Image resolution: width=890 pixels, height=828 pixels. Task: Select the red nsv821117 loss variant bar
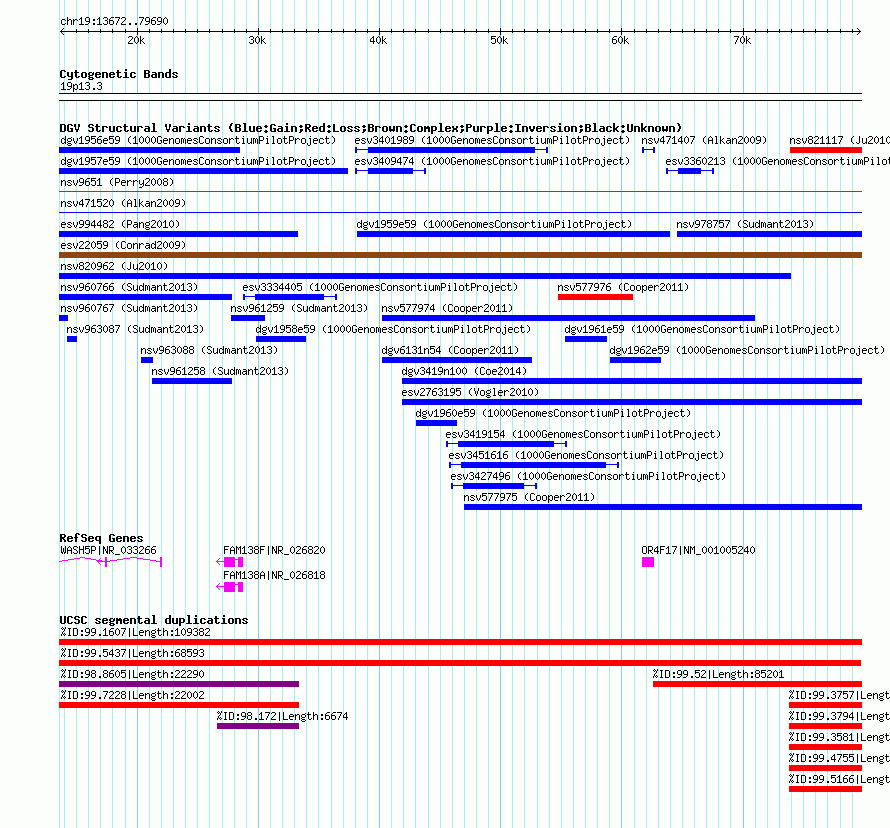coord(826,150)
